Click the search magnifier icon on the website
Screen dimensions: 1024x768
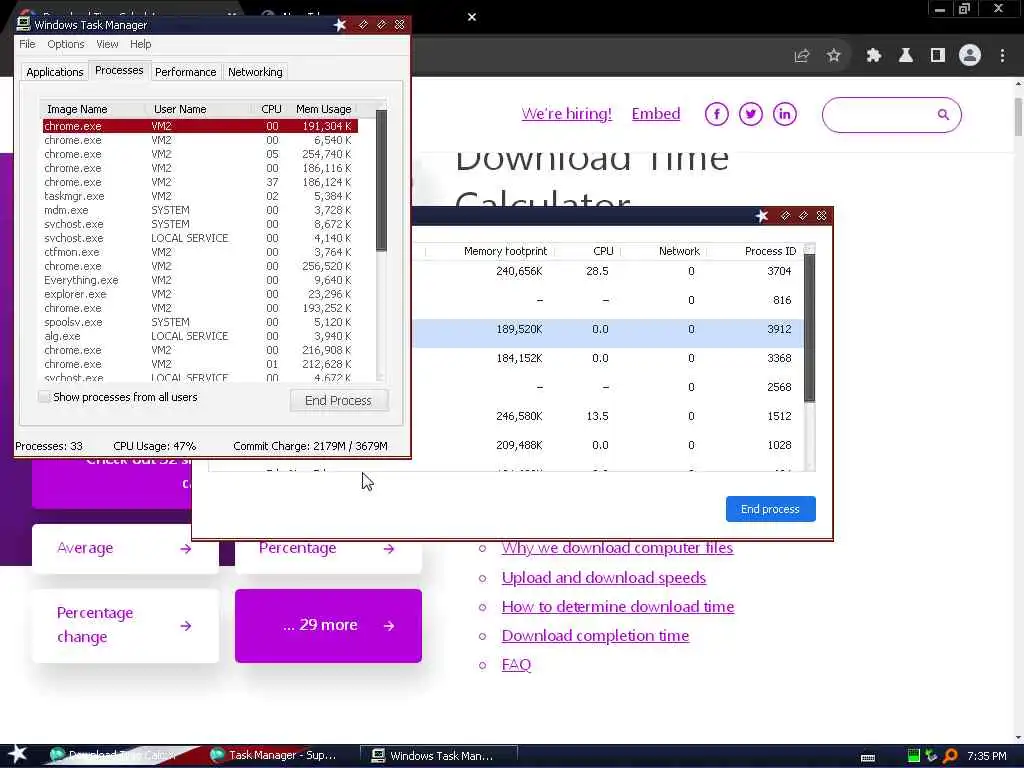click(943, 114)
